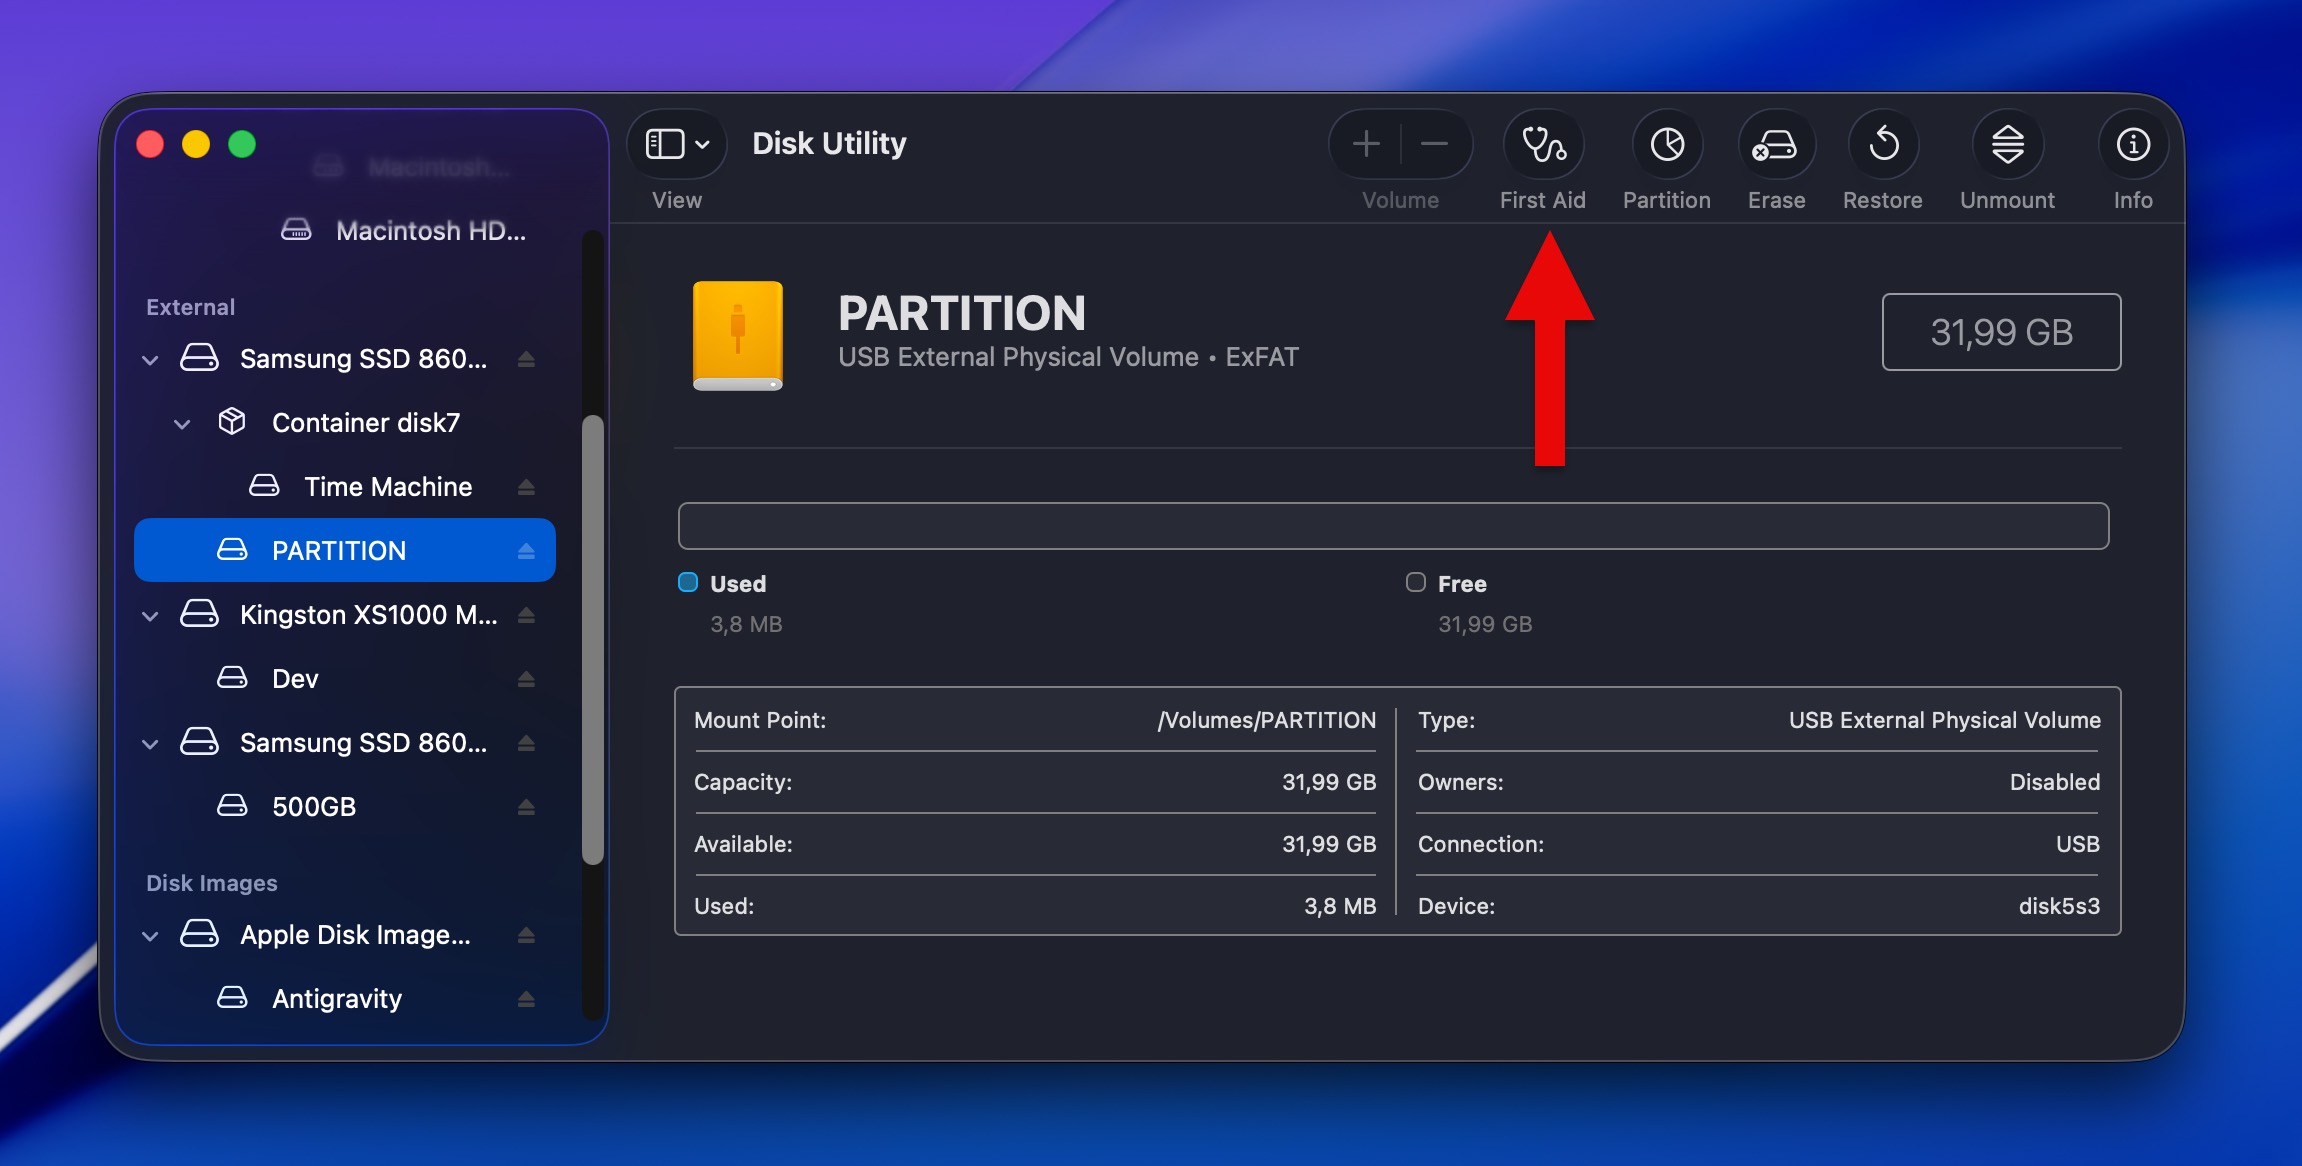Image resolution: width=2302 pixels, height=1166 pixels.
Task: Select the Antigravity disk image volume
Action: [336, 997]
